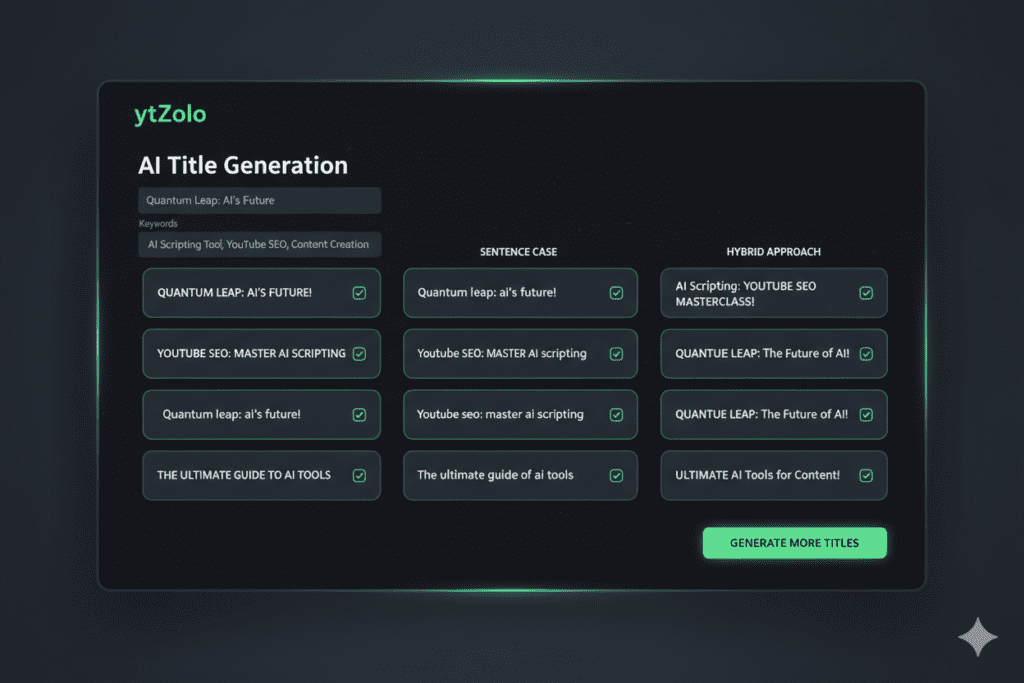Viewport: 1024px width, 683px height.
Task: Click into the Keywords input field
Action: (259, 245)
